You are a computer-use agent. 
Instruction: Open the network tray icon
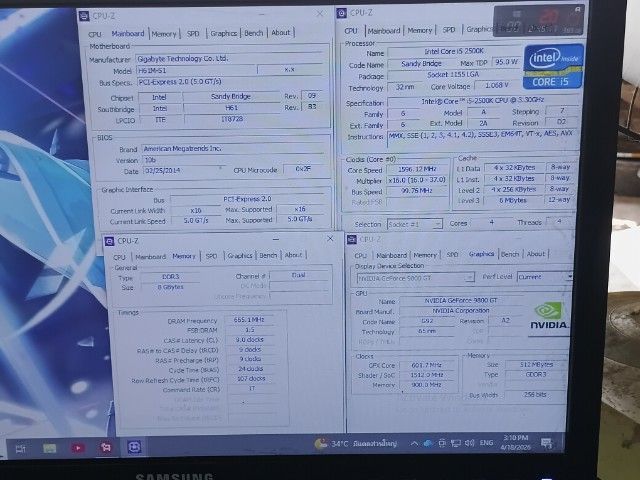(455, 443)
